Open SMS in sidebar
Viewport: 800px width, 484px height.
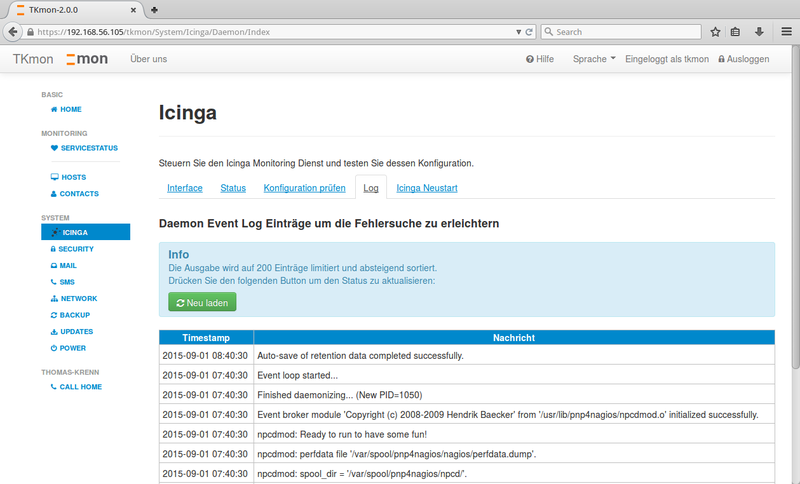click(63, 282)
